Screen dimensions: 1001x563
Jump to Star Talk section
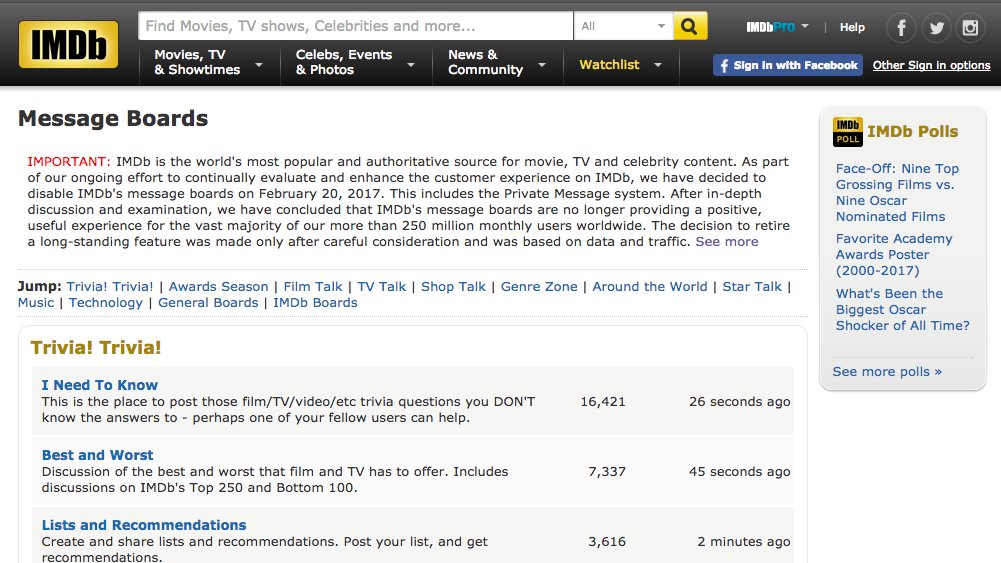[752, 287]
